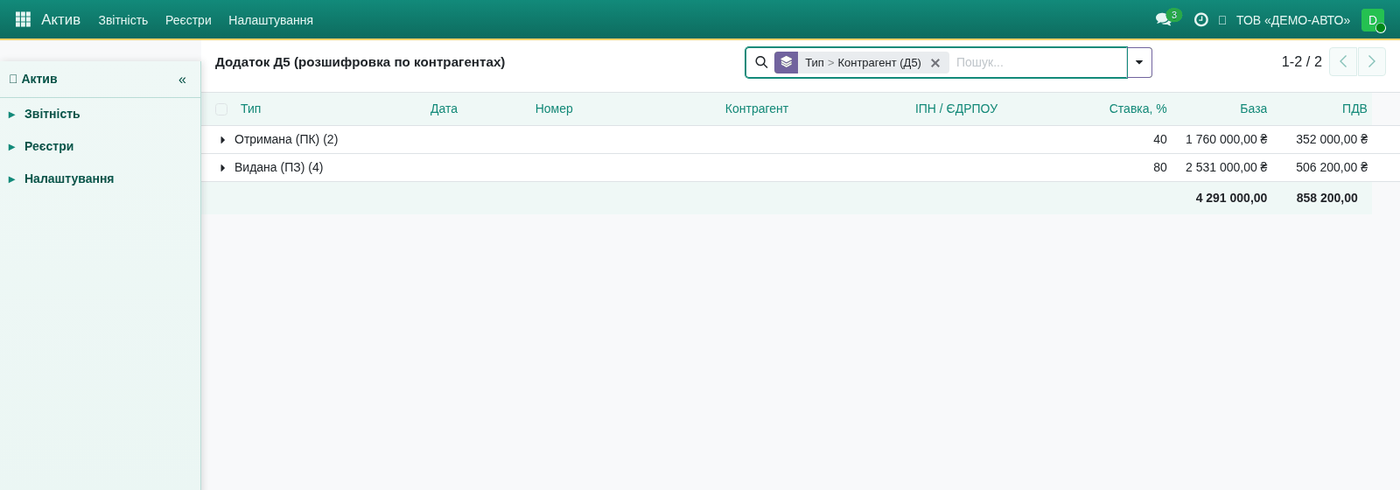The width and height of the screenshot is (1400, 490).
Task: Open the apps grid menu icon
Action: pos(22,19)
